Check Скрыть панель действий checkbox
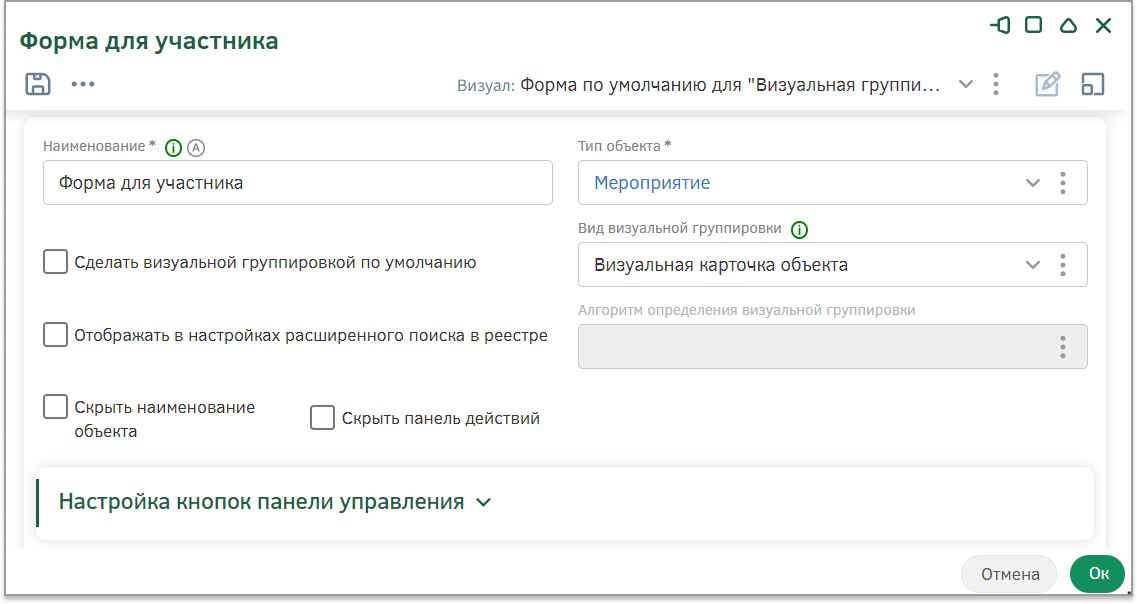This screenshot has height=604, width=1137. coord(323,418)
